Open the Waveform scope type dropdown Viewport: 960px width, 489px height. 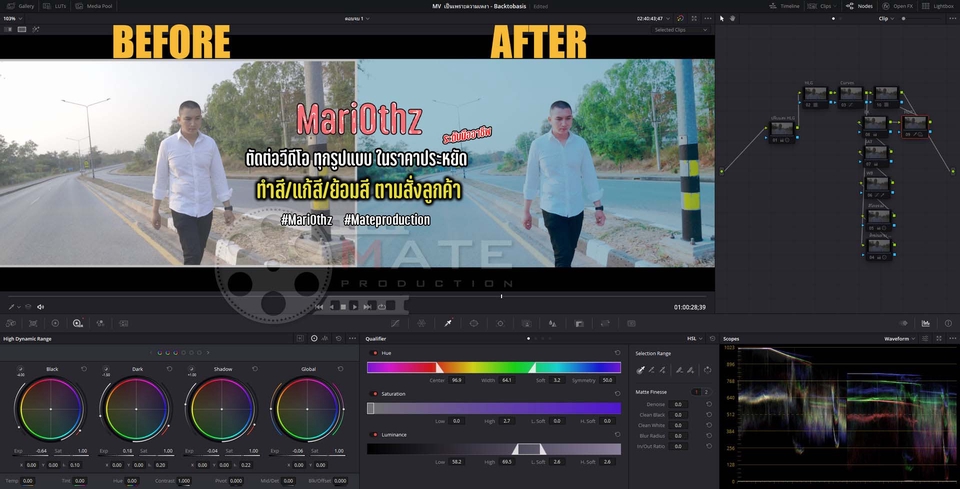[x=899, y=338]
